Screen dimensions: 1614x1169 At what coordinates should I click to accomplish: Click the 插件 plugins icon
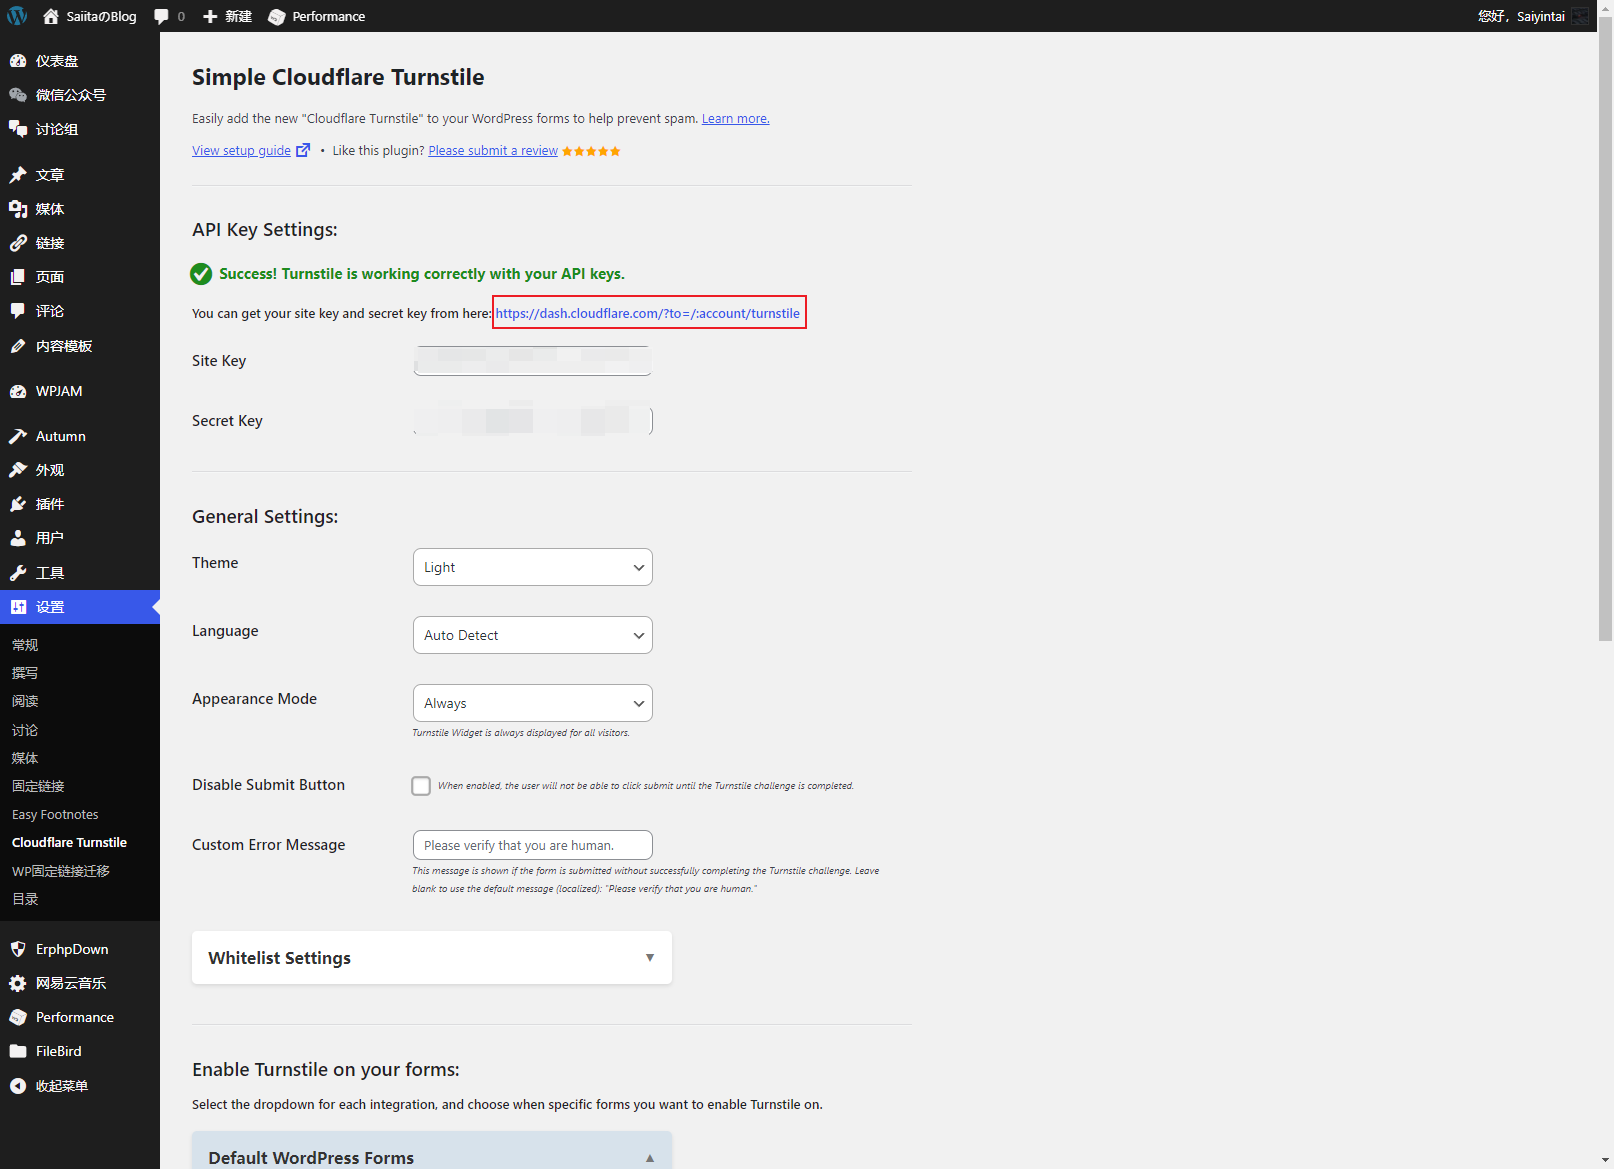pos(18,504)
